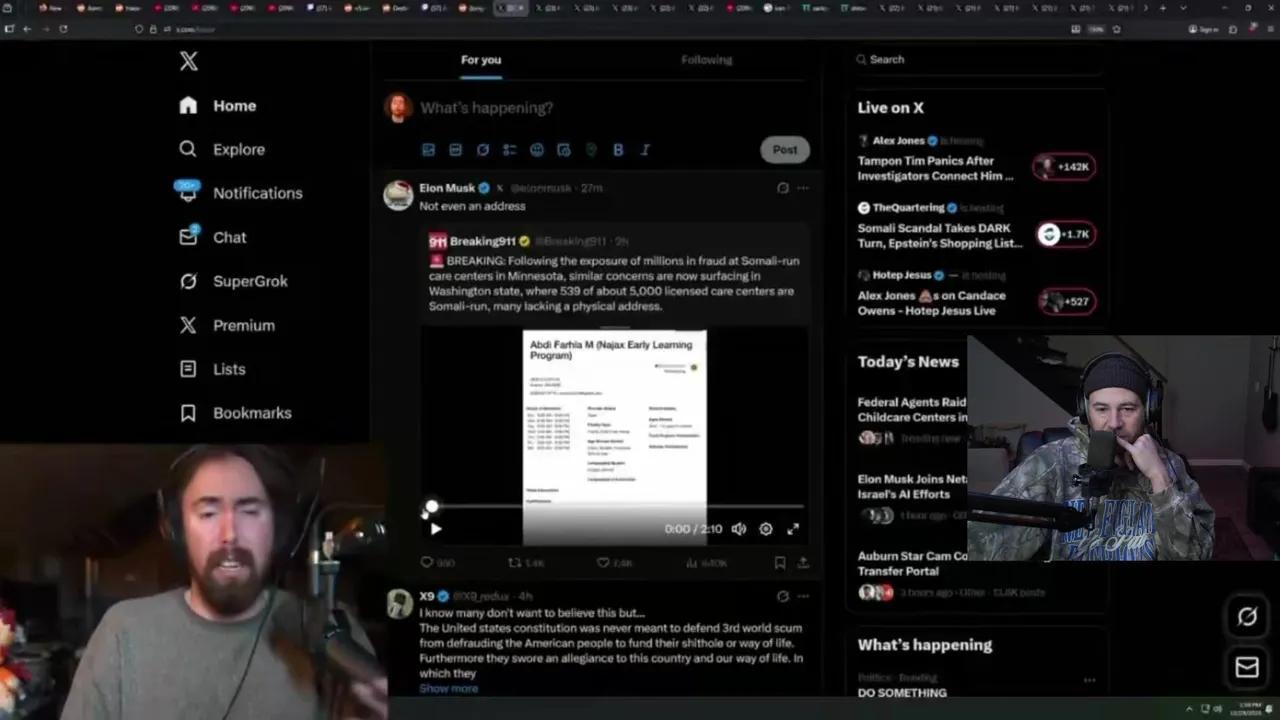The width and height of the screenshot is (1280, 720).
Task: Open Elon Musk's avatar
Action: coord(398,196)
